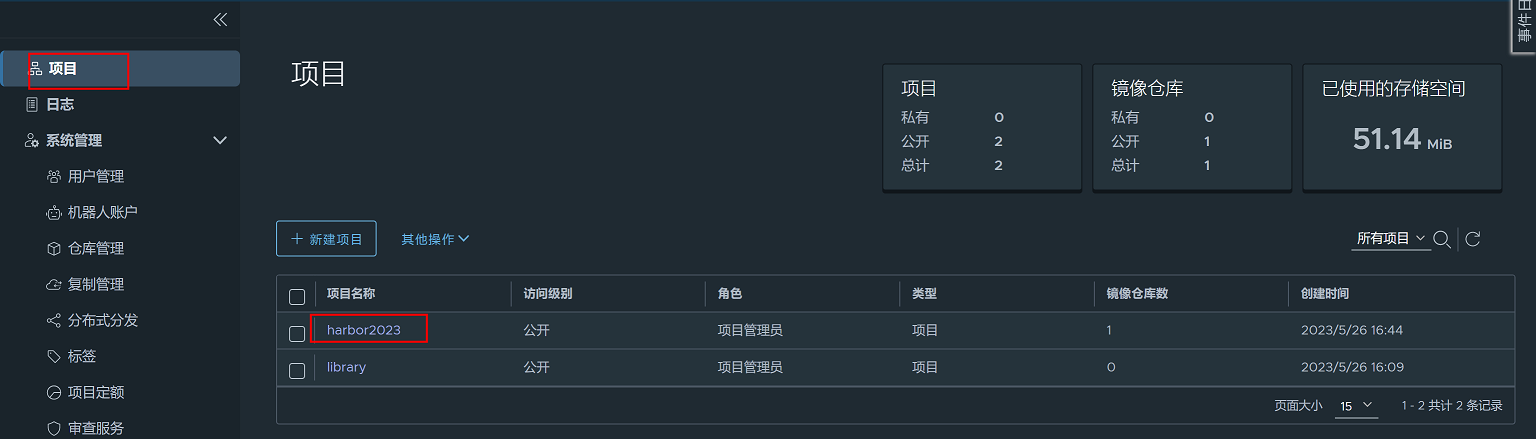Open 项目定额 in the sidebar
1536x439 pixels.
point(96,393)
